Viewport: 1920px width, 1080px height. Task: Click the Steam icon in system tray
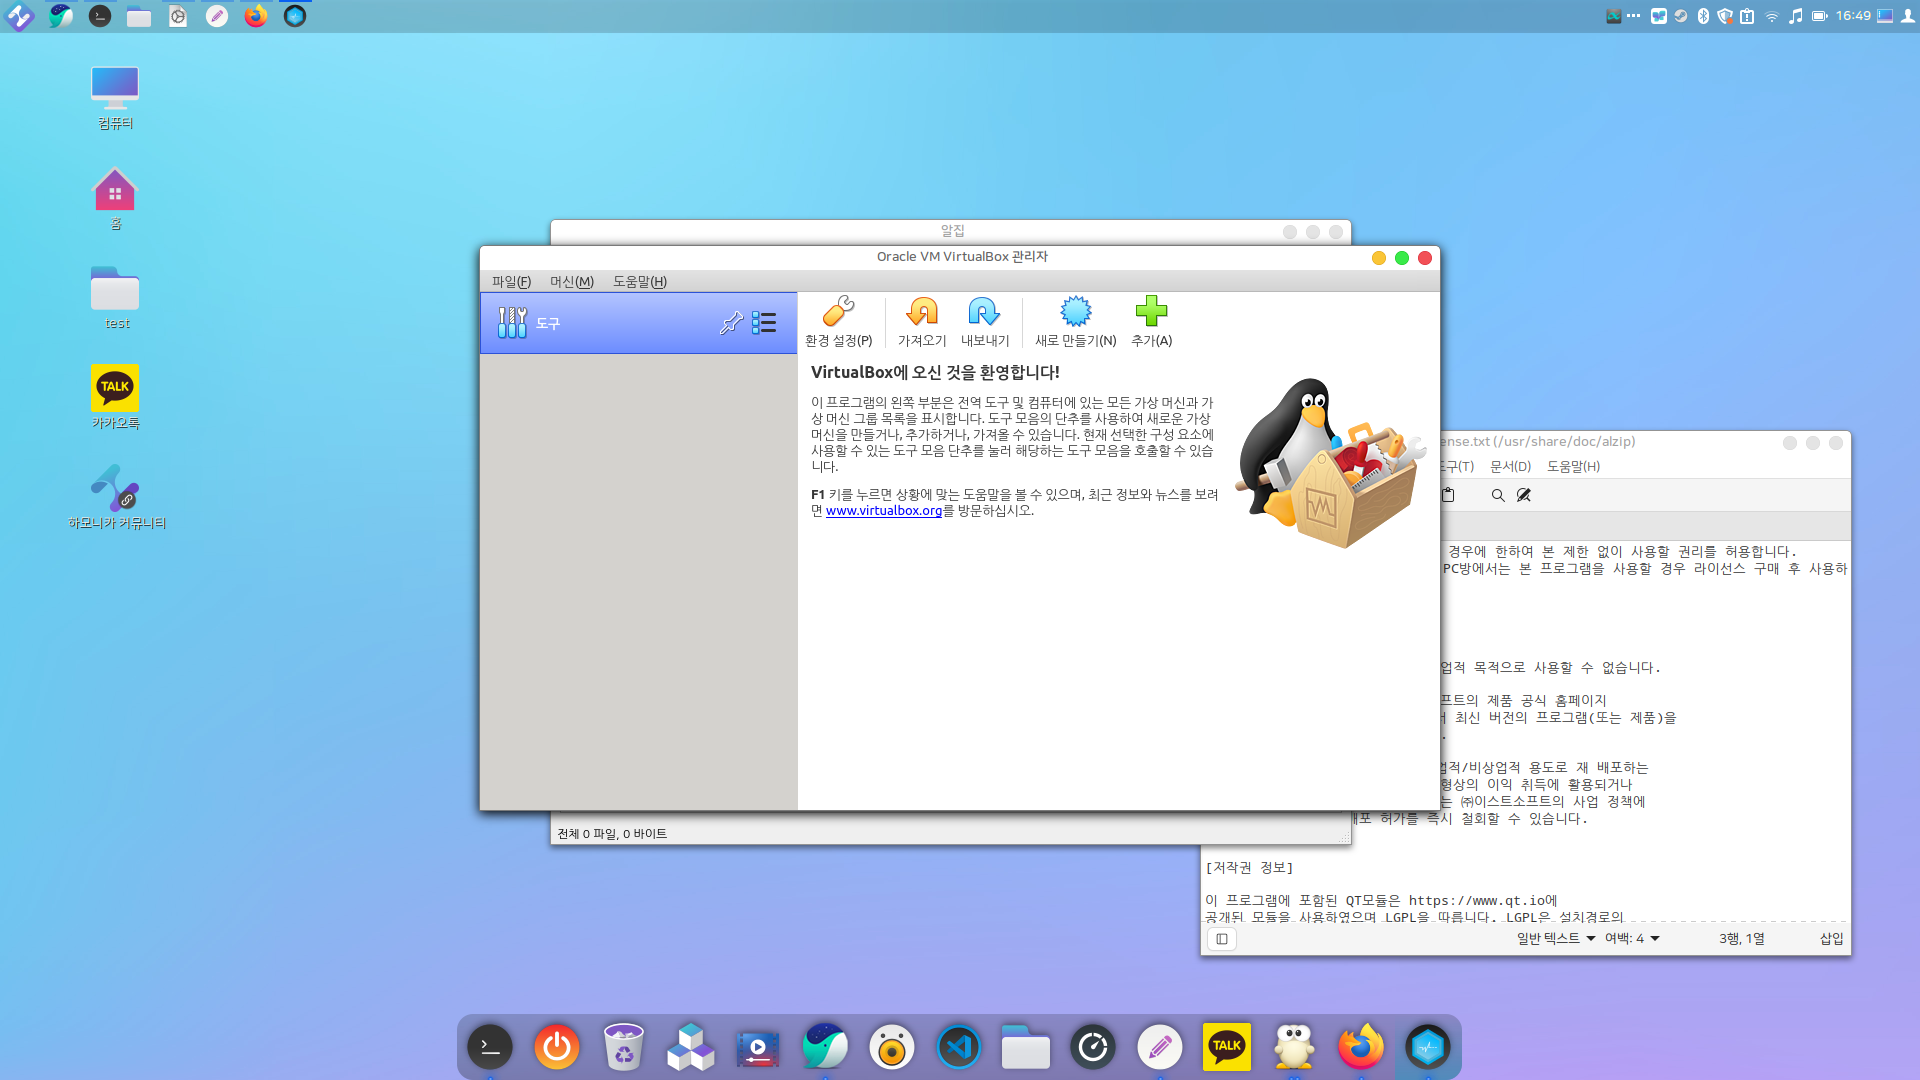pyautogui.click(x=1681, y=16)
